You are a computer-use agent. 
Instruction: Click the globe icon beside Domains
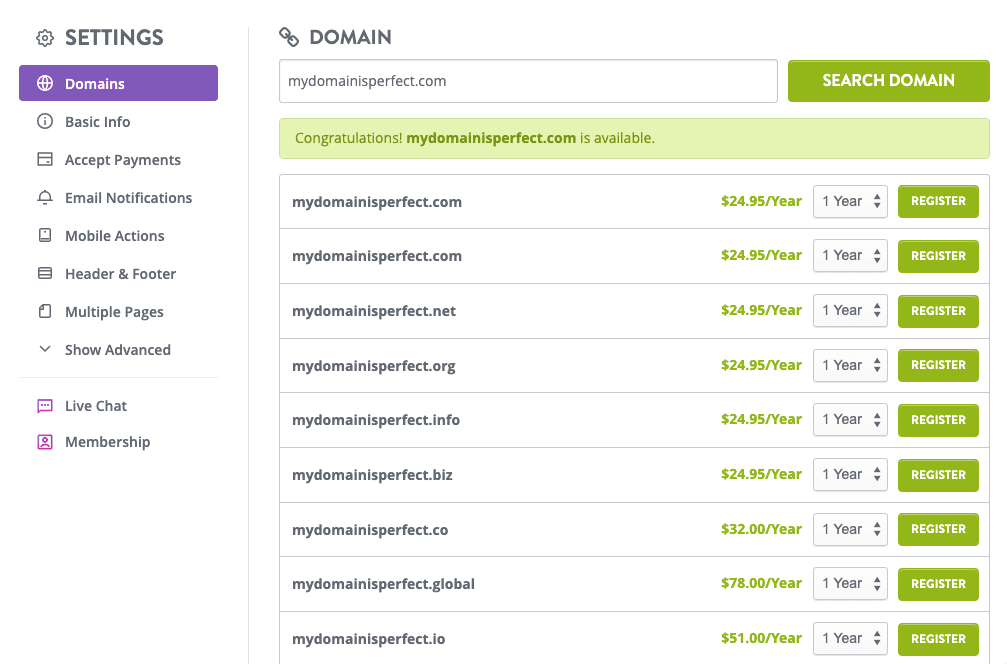[x=45, y=84]
